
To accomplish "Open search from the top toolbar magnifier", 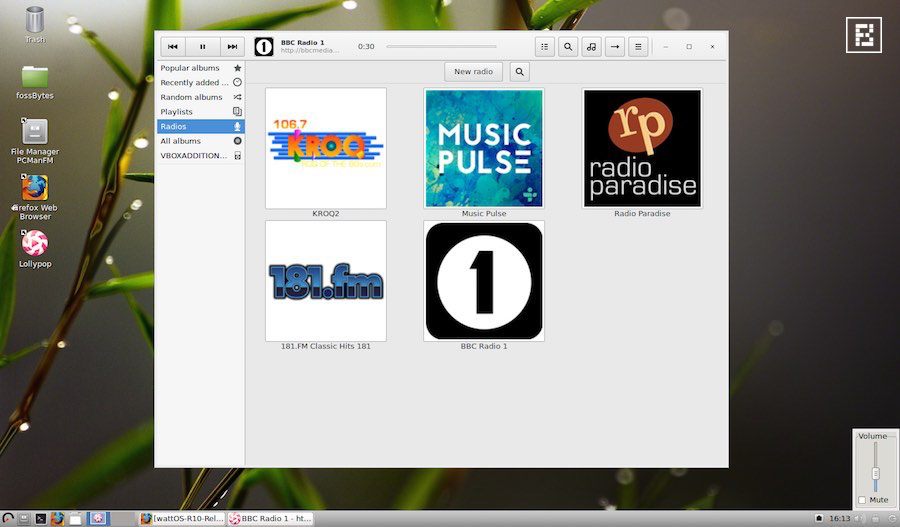I will point(568,46).
